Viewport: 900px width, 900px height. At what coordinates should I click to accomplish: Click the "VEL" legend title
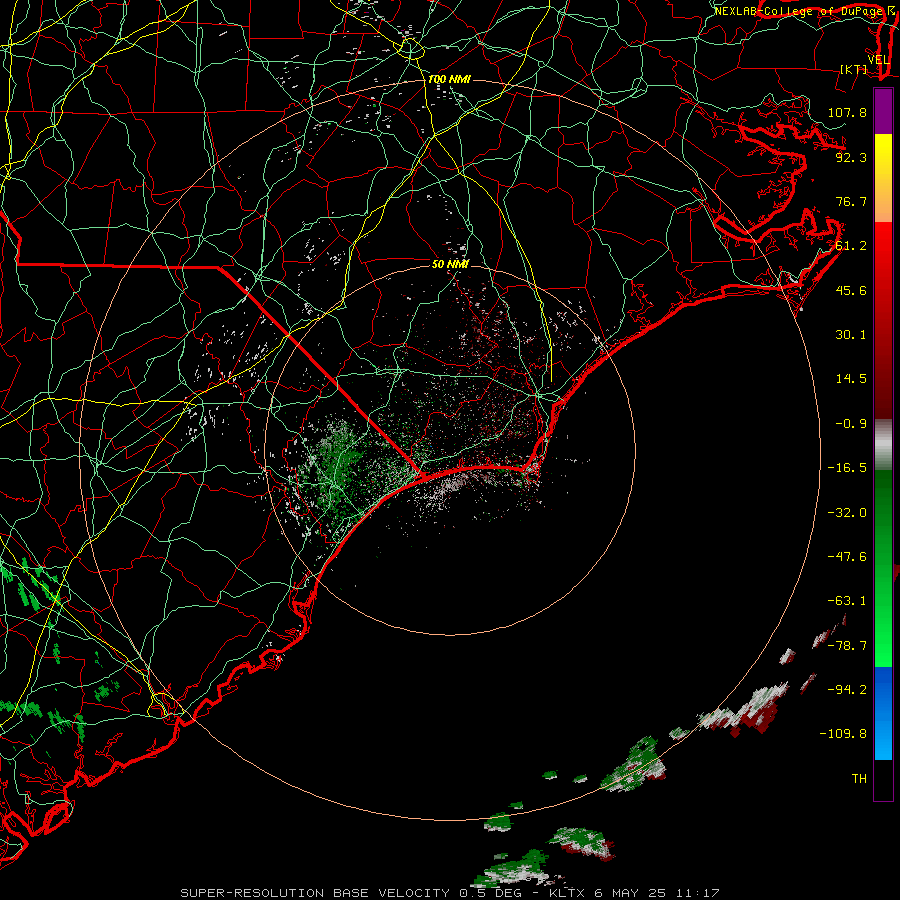pos(879,60)
